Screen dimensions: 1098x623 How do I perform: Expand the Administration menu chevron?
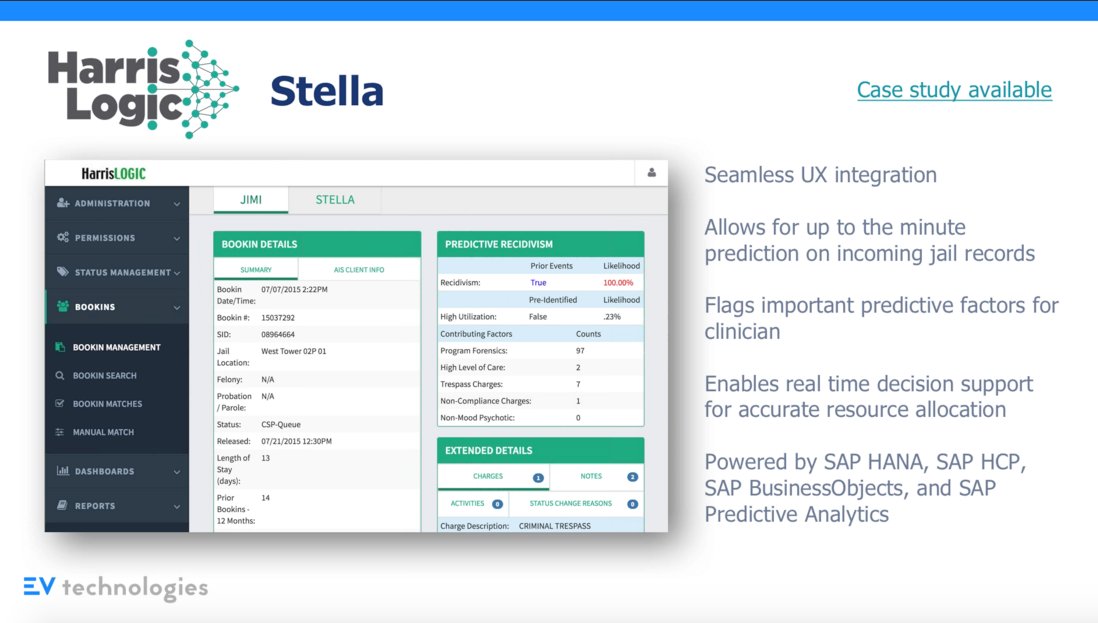176,204
